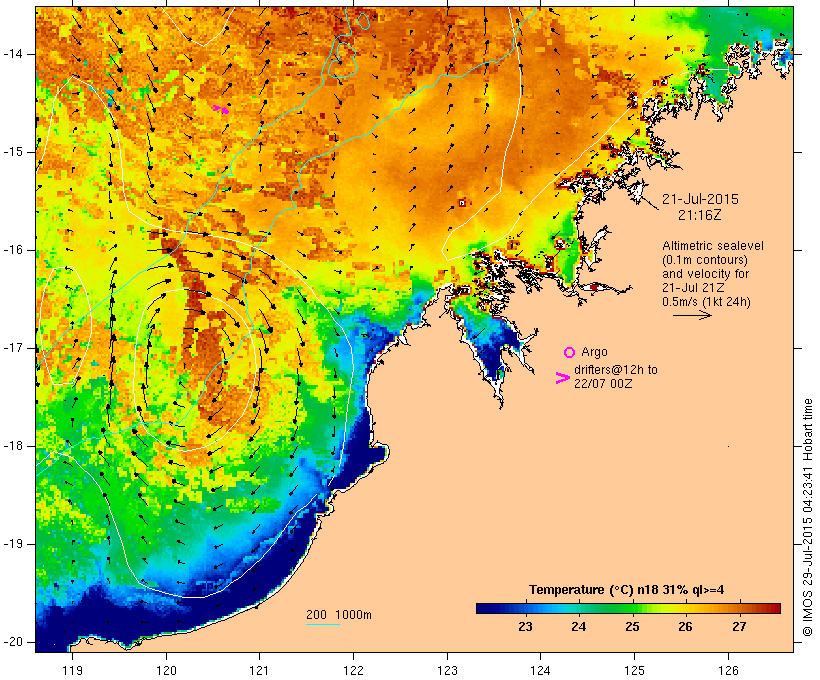Click the longitude axis label '125'

coord(634,670)
